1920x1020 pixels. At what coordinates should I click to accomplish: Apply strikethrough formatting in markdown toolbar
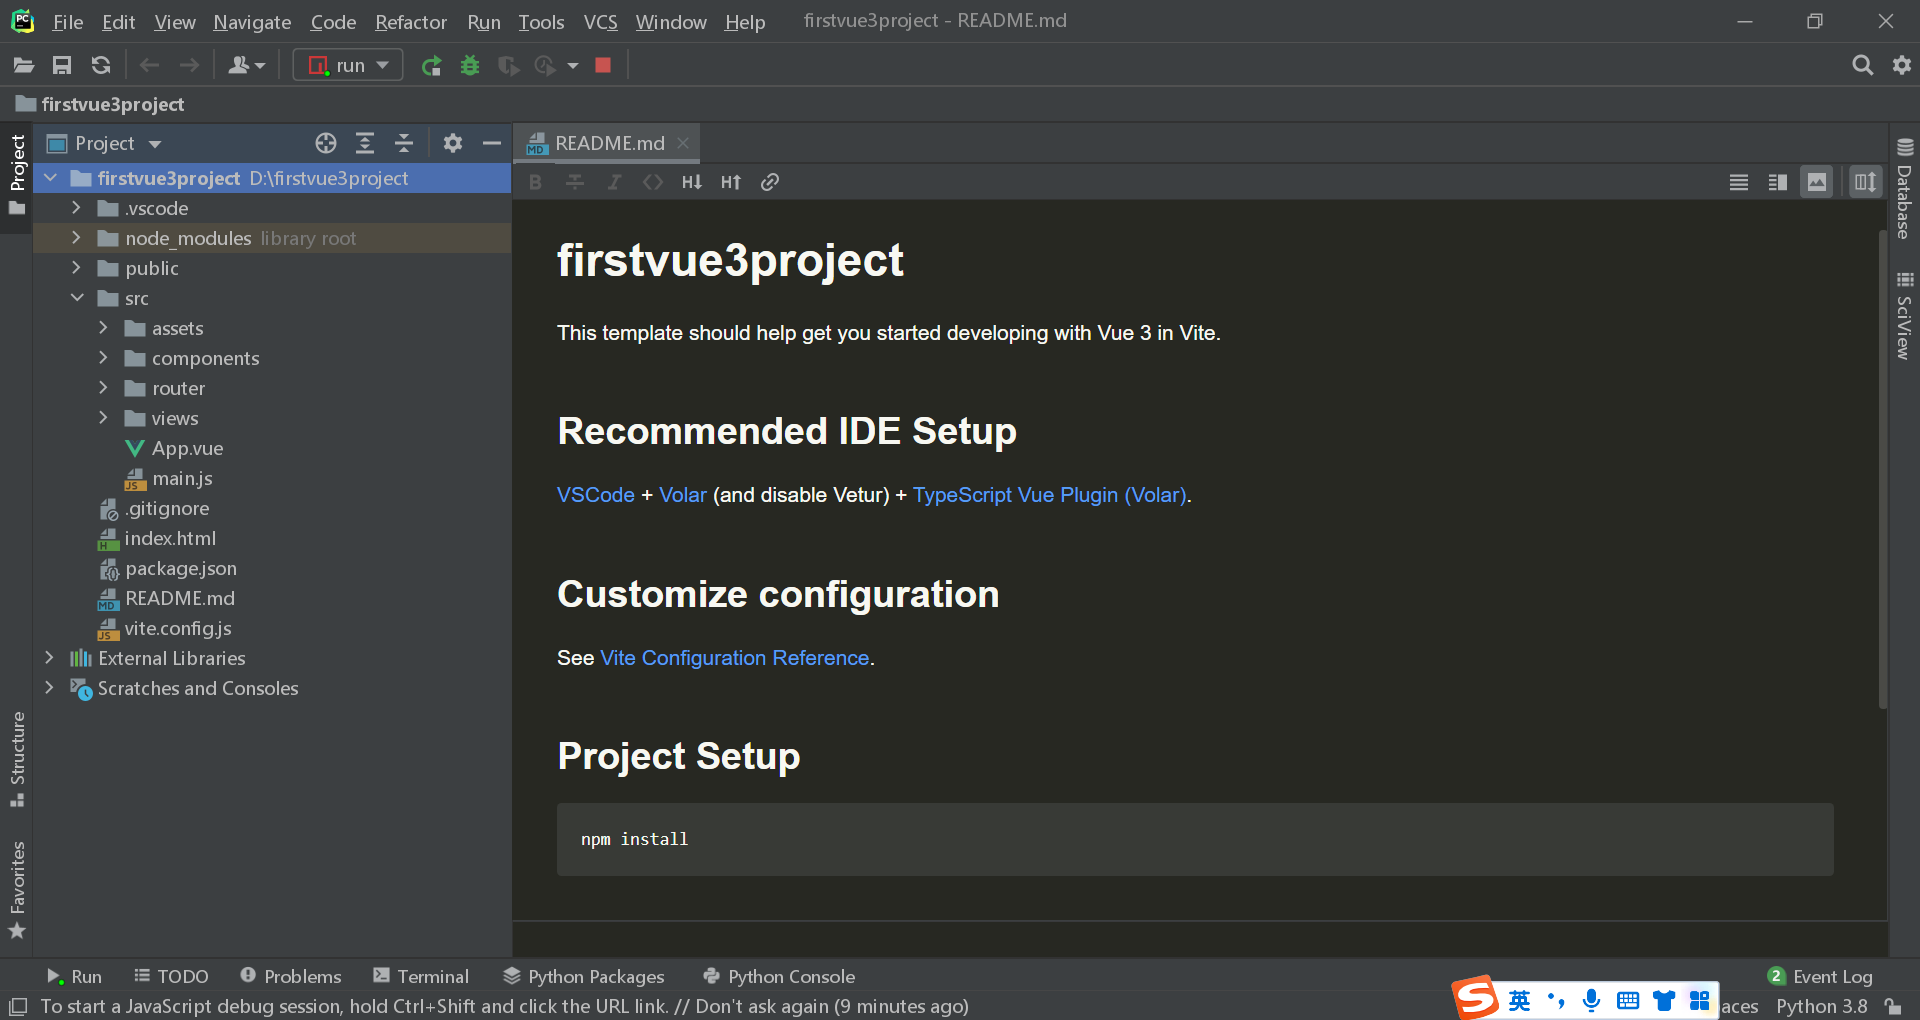[x=575, y=182]
